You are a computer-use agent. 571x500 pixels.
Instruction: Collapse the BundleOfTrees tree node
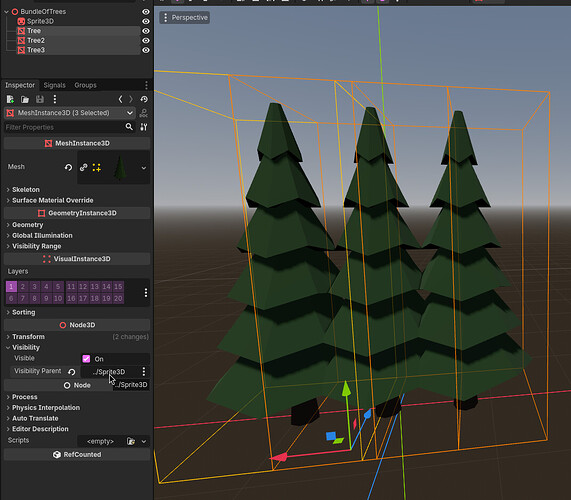(x=6, y=12)
